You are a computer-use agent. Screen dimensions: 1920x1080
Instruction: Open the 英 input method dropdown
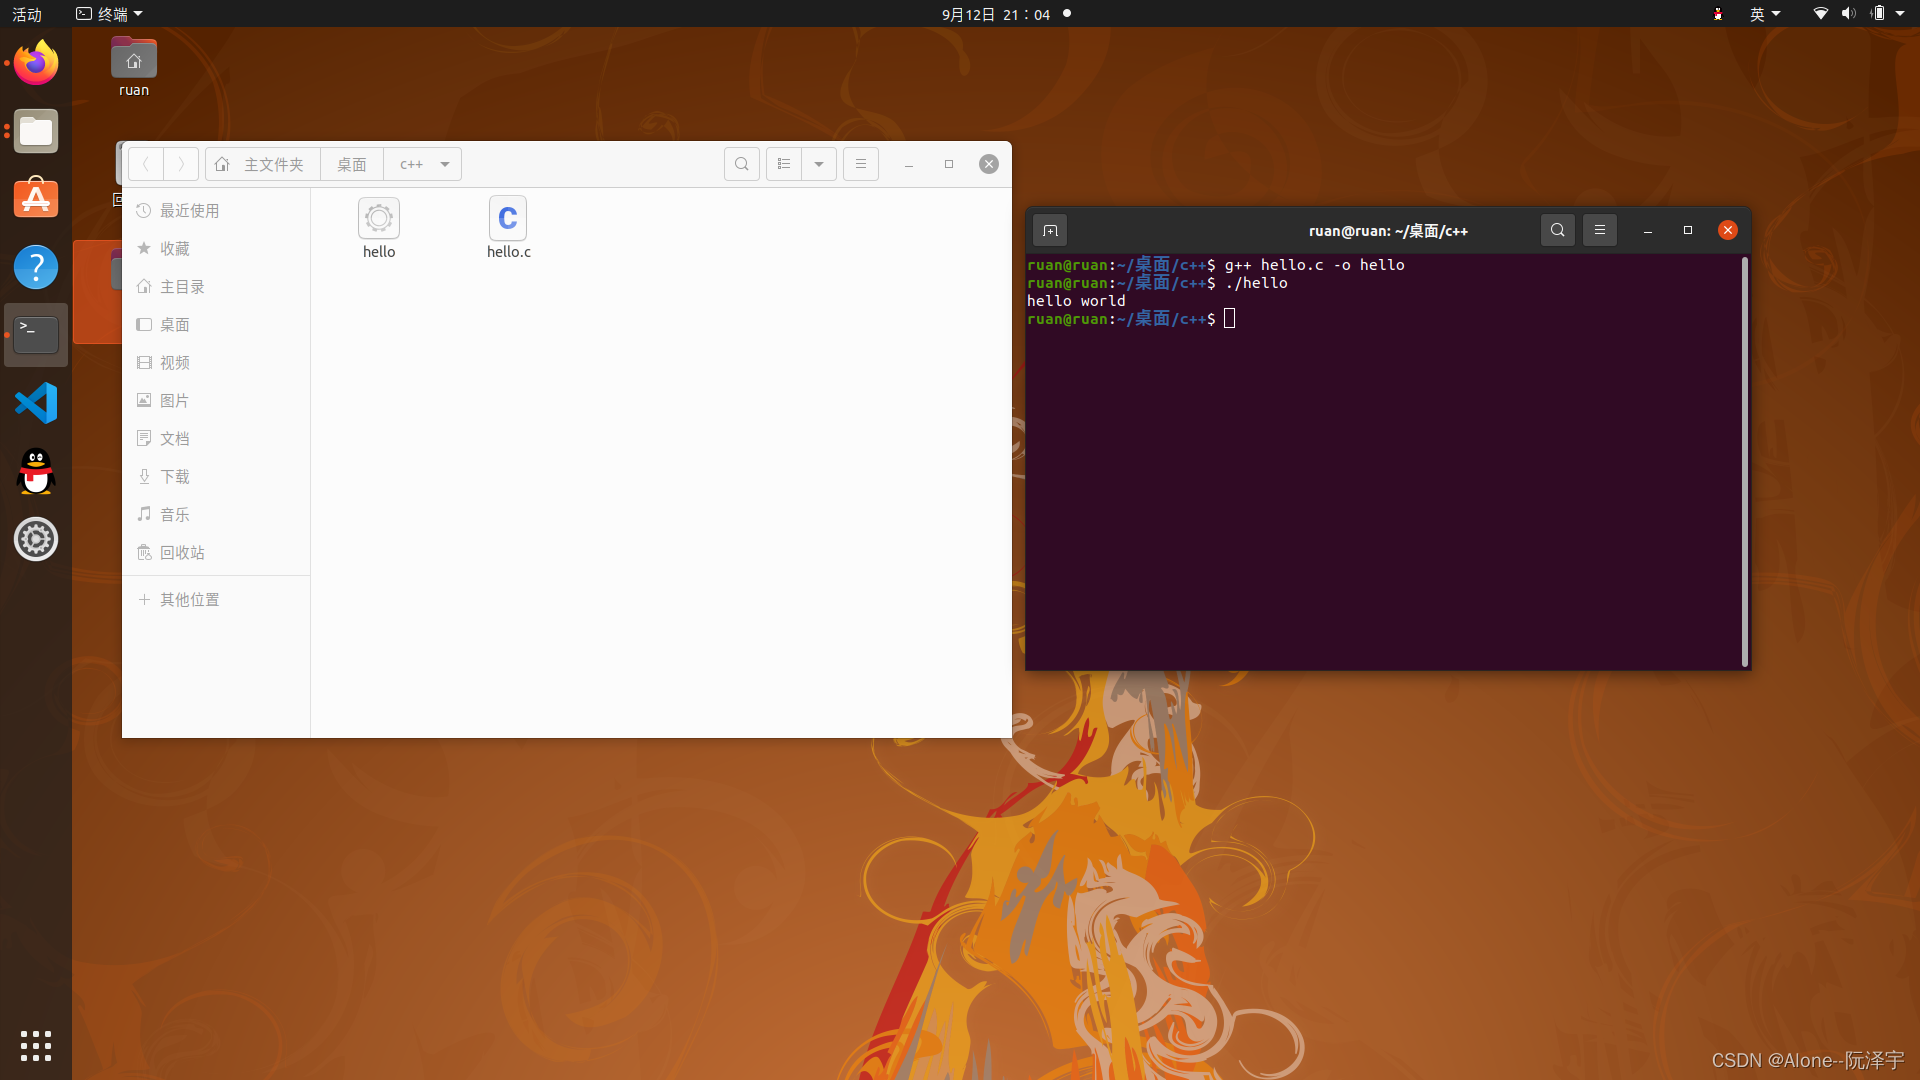click(1764, 14)
